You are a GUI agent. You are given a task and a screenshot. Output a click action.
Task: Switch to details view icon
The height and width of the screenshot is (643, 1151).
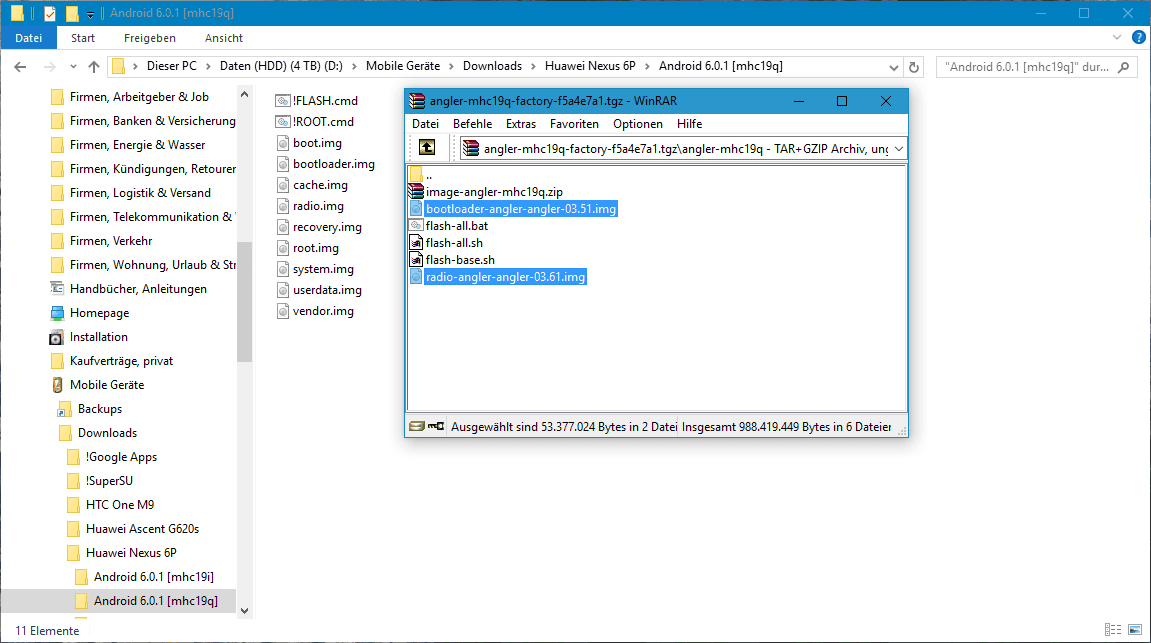[1113, 630]
